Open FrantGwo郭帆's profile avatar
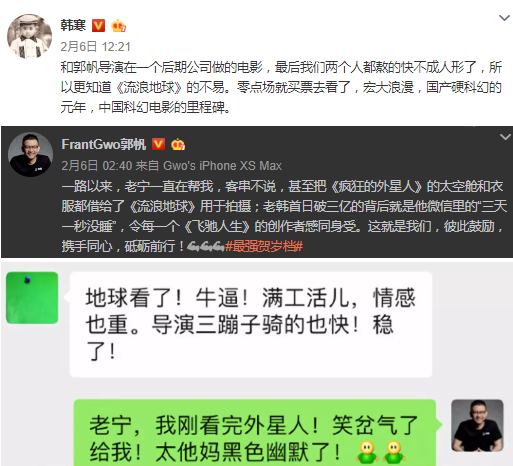This screenshot has width=513, height=466. [30, 154]
